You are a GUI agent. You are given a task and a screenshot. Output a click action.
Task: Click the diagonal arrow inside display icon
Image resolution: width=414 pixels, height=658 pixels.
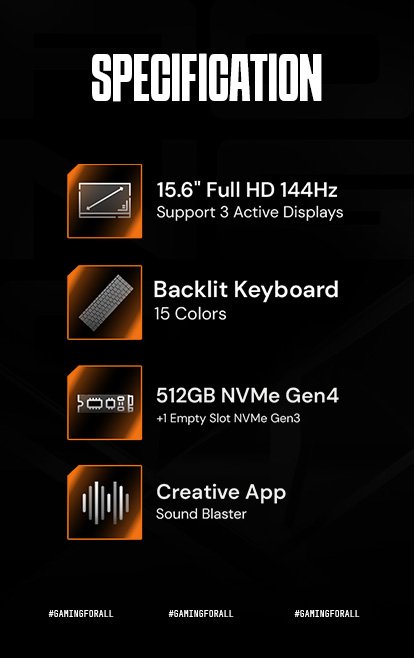coord(105,198)
